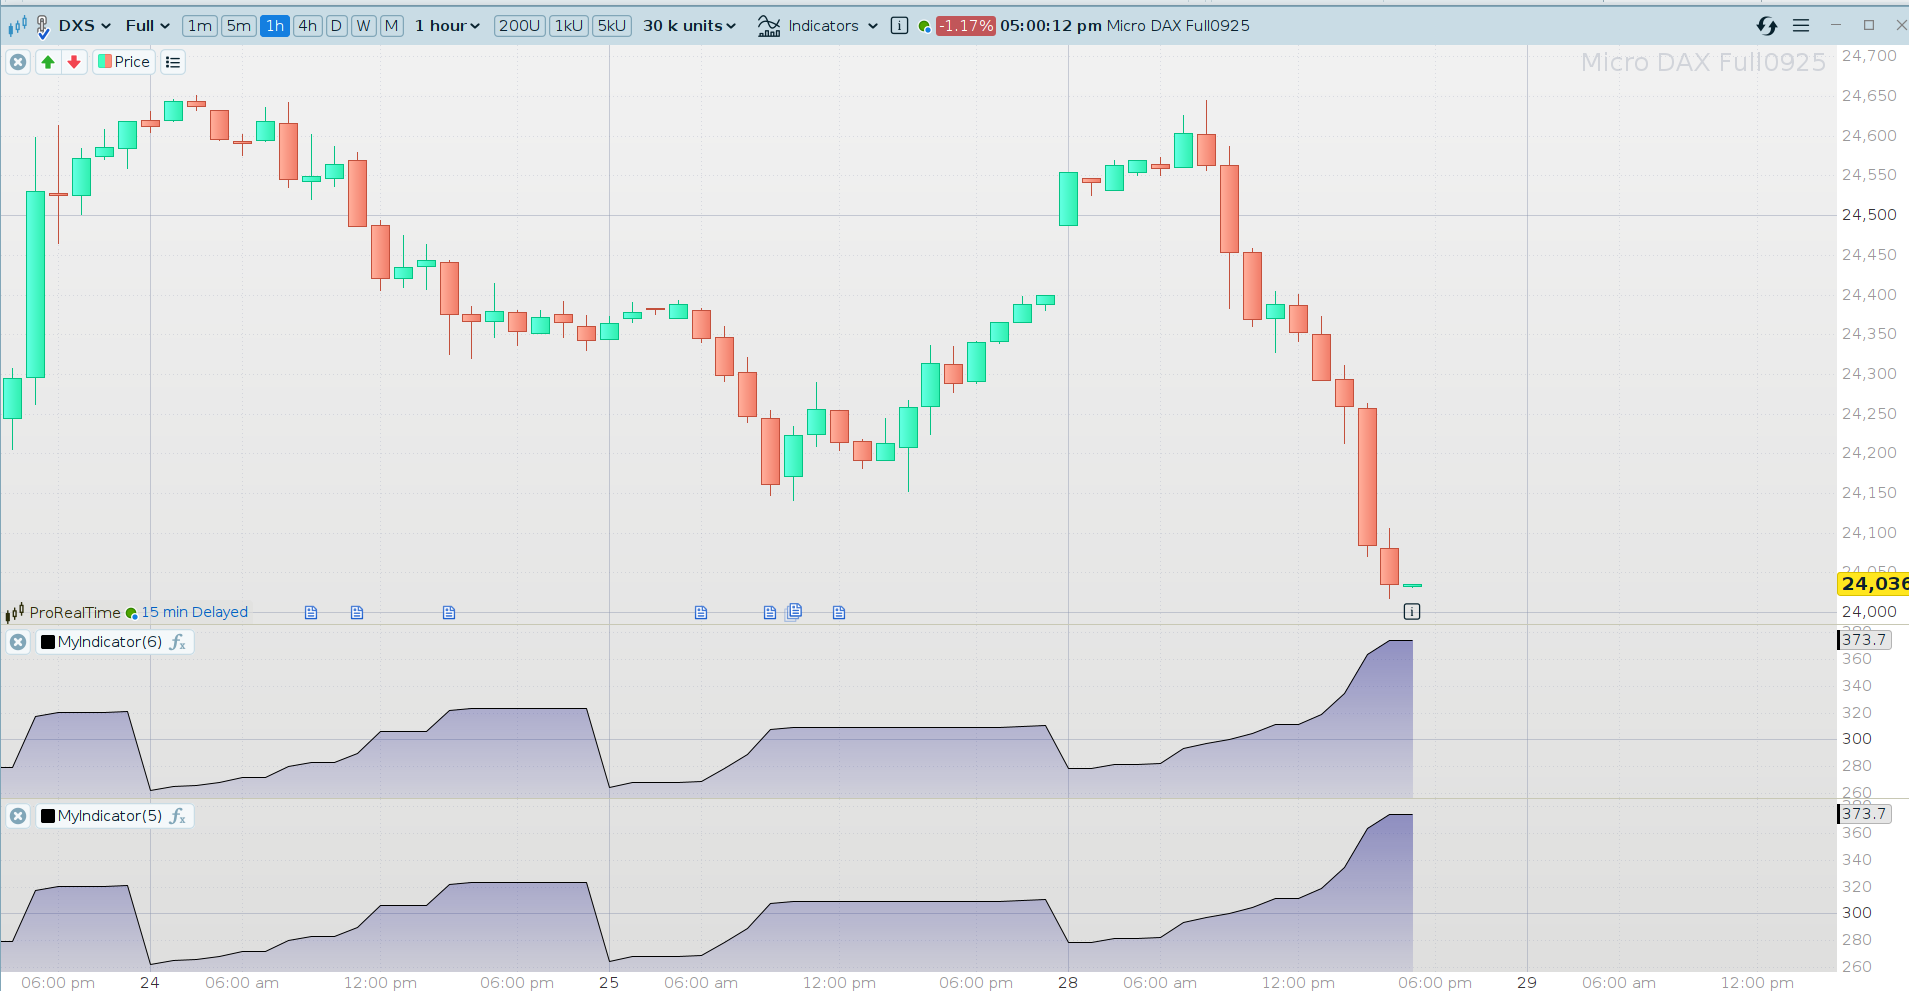This screenshot has width=1909, height=991.
Task: Click the cursor mode icon beside DXS
Action: pos(42,26)
